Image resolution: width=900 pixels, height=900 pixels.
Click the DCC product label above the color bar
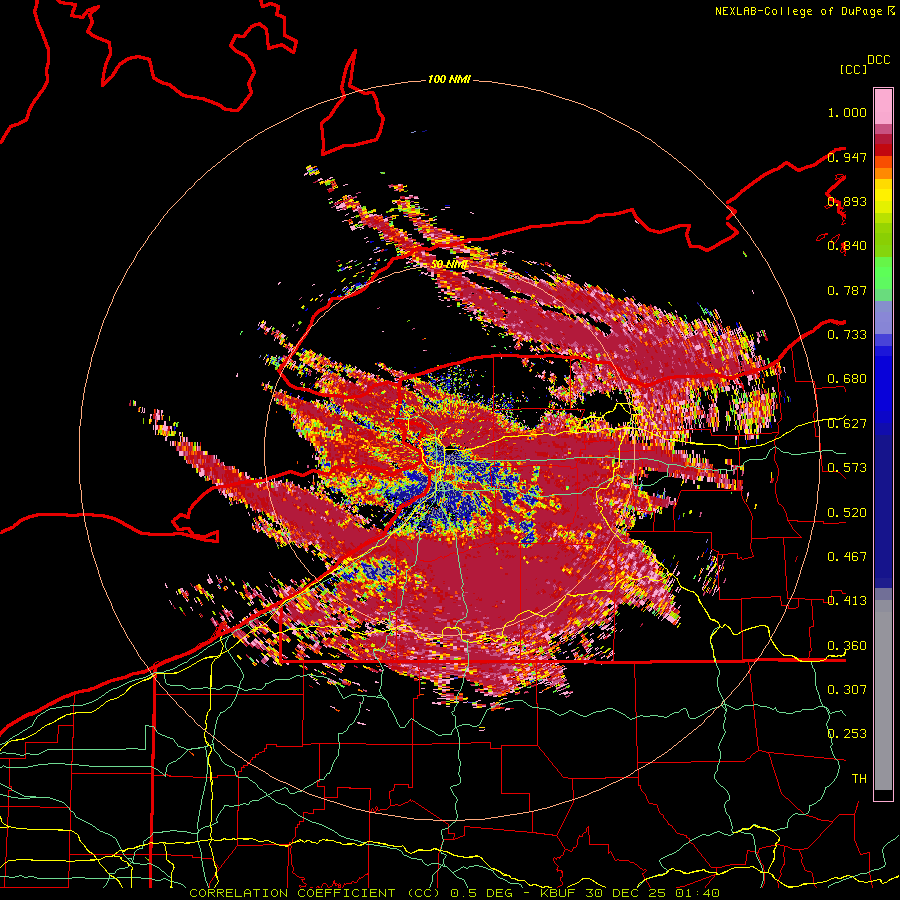pos(878,60)
